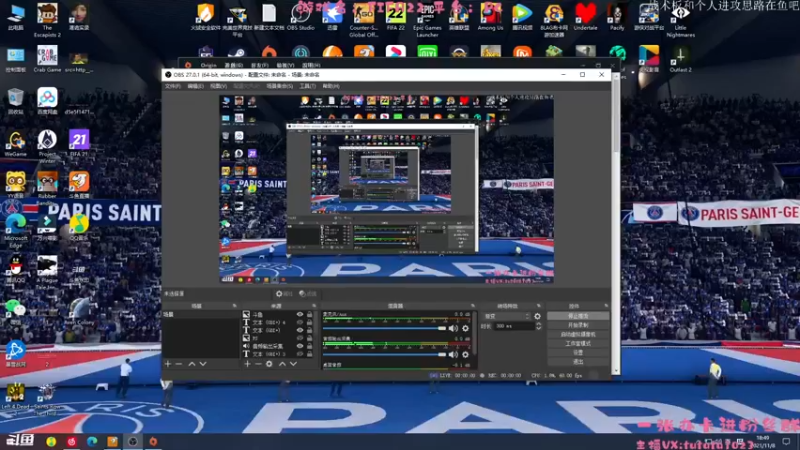Open Counter-Strike Global Offensive desktop shortcut
800x450 pixels.
[363, 20]
